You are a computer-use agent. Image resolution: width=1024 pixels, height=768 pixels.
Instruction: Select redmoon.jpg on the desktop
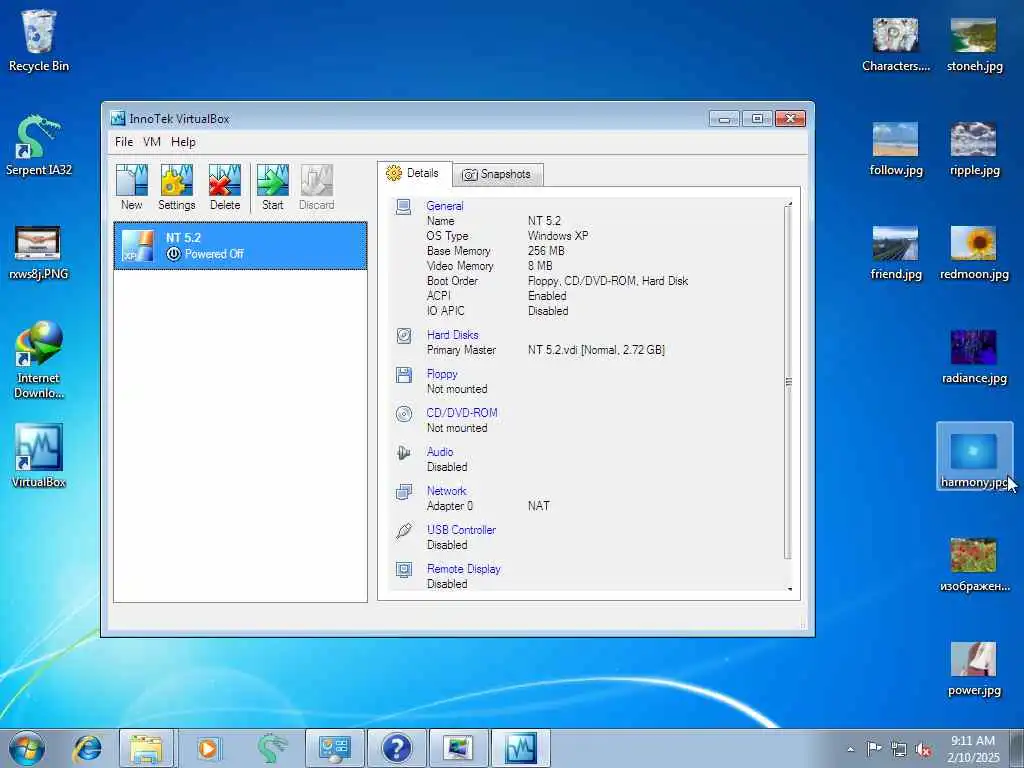pyautogui.click(x=974, y=253)
